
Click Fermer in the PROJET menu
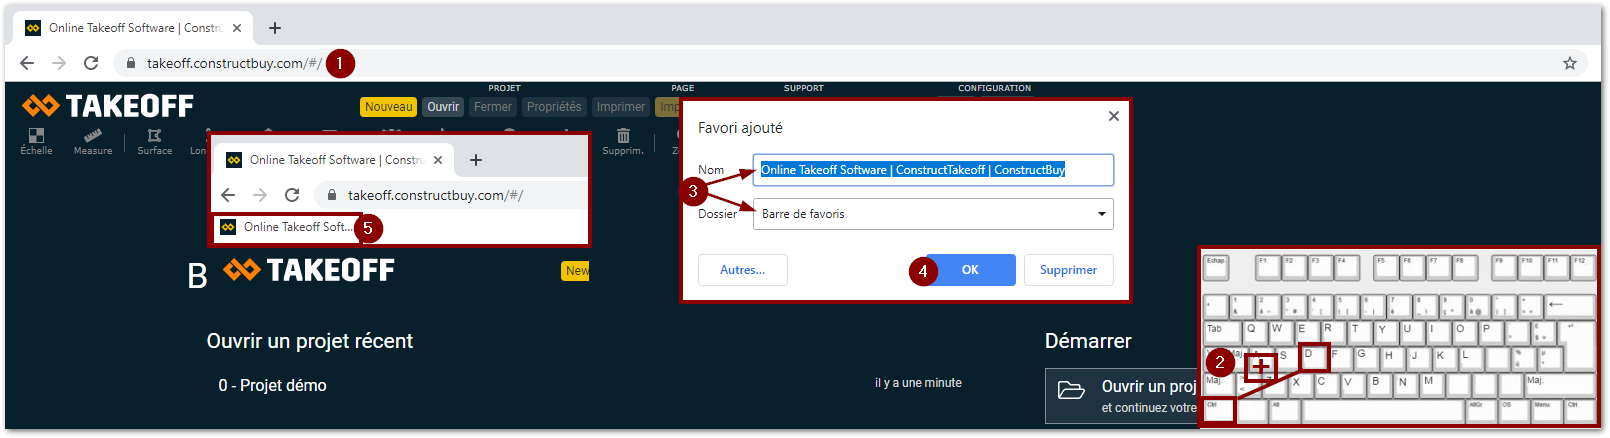492,107
